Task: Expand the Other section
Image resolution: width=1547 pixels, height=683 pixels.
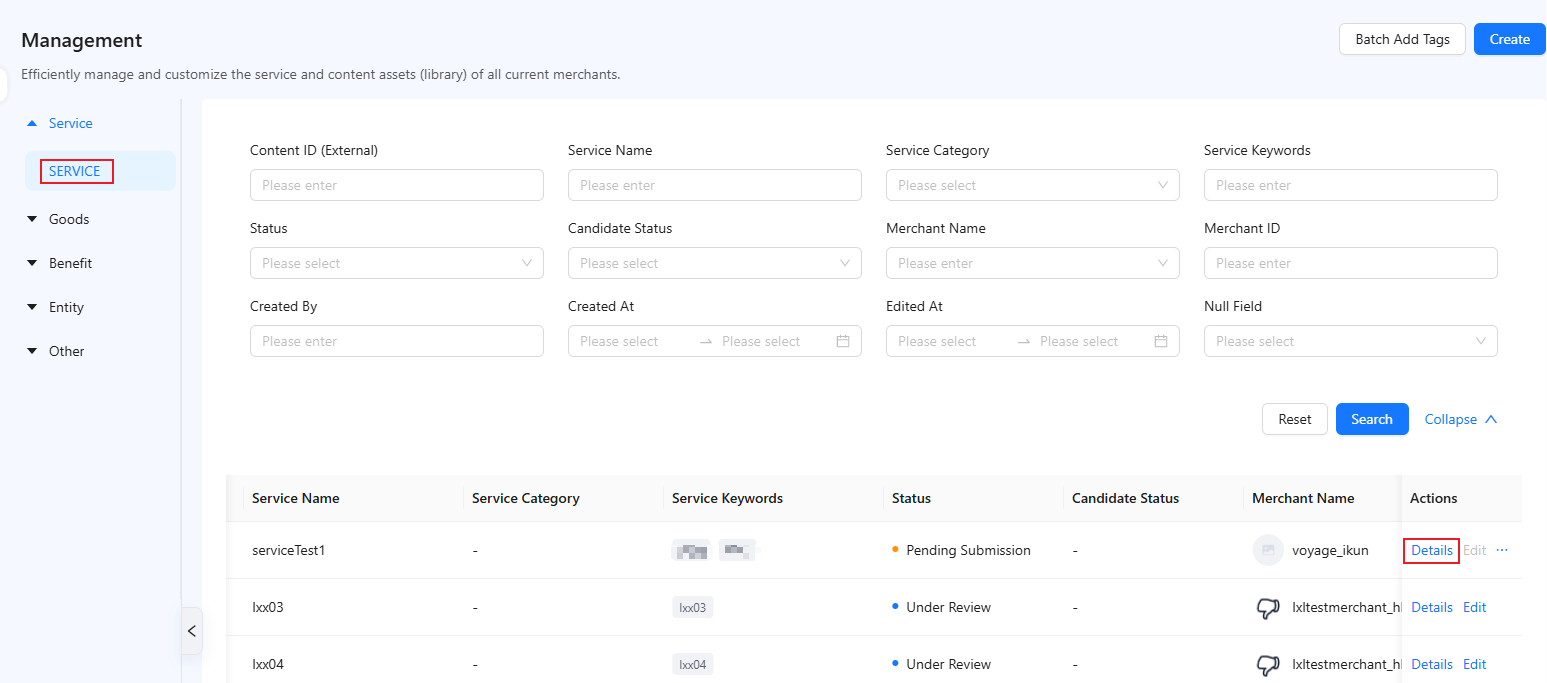Action: pos(32,351)
